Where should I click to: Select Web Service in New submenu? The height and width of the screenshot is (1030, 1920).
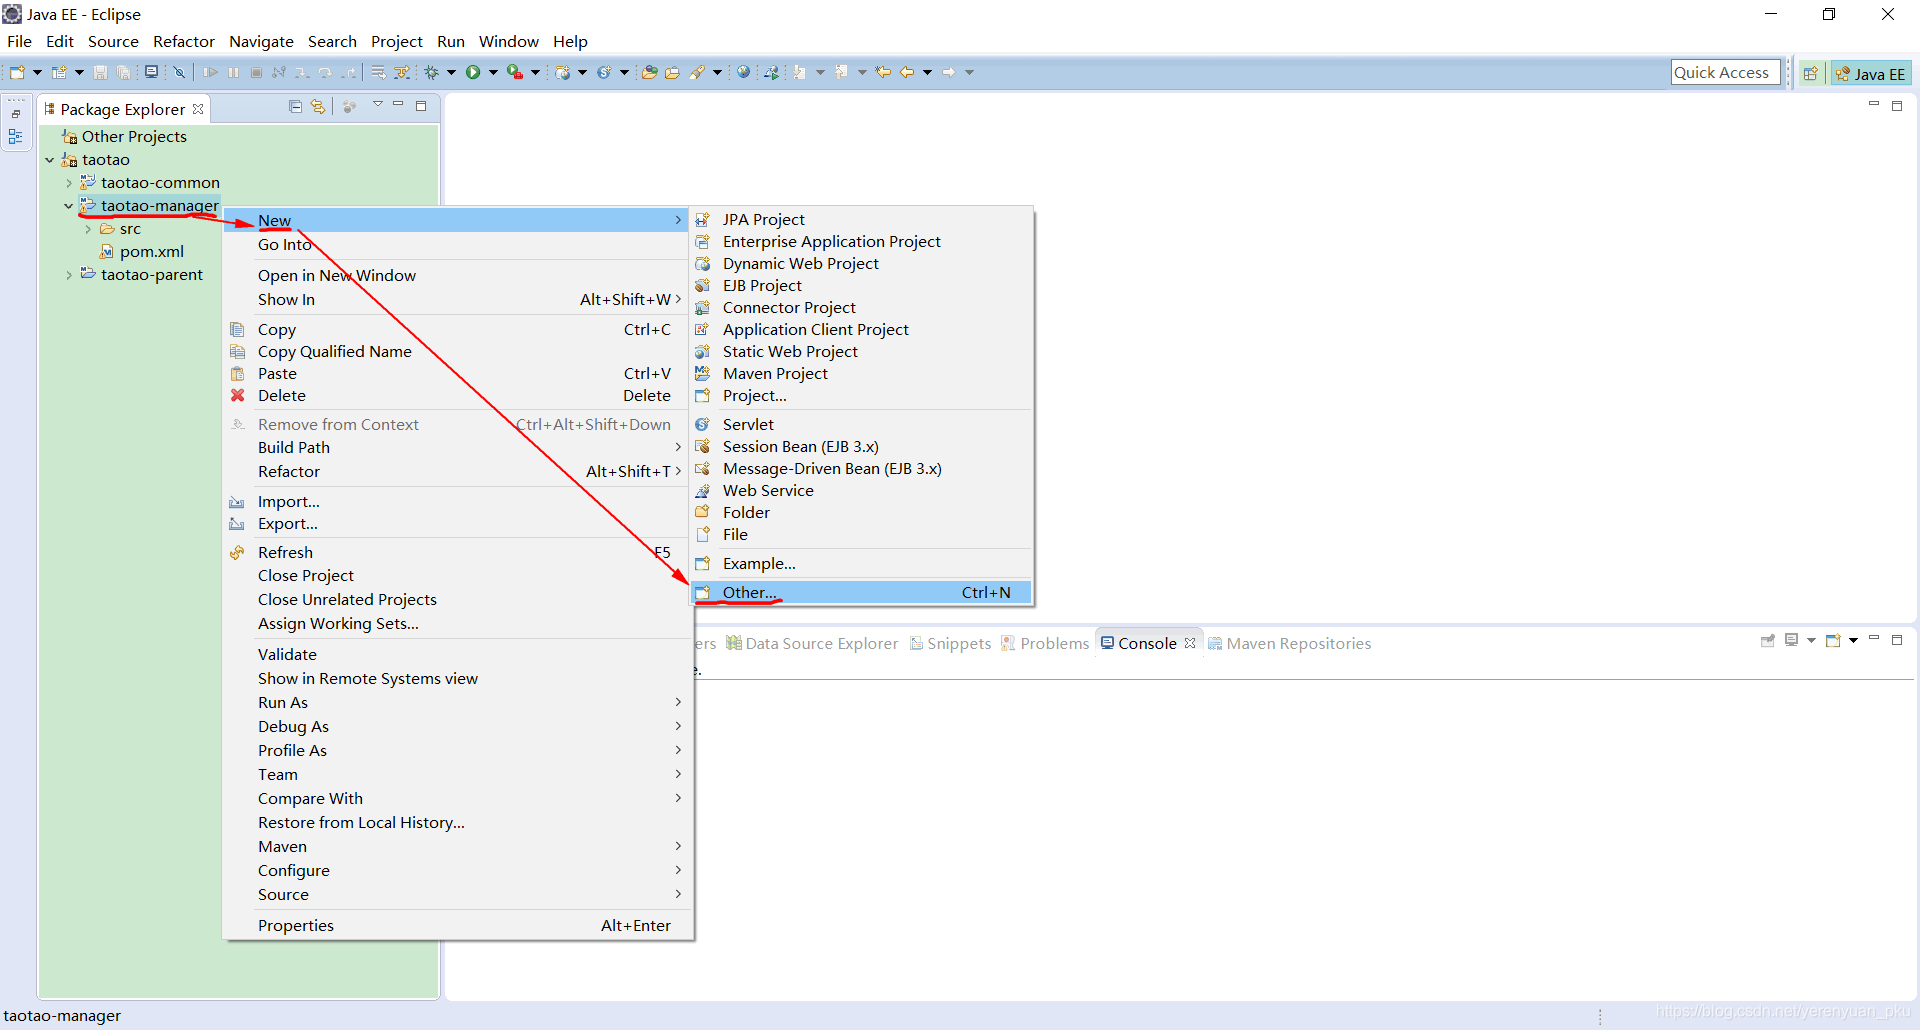862,490
